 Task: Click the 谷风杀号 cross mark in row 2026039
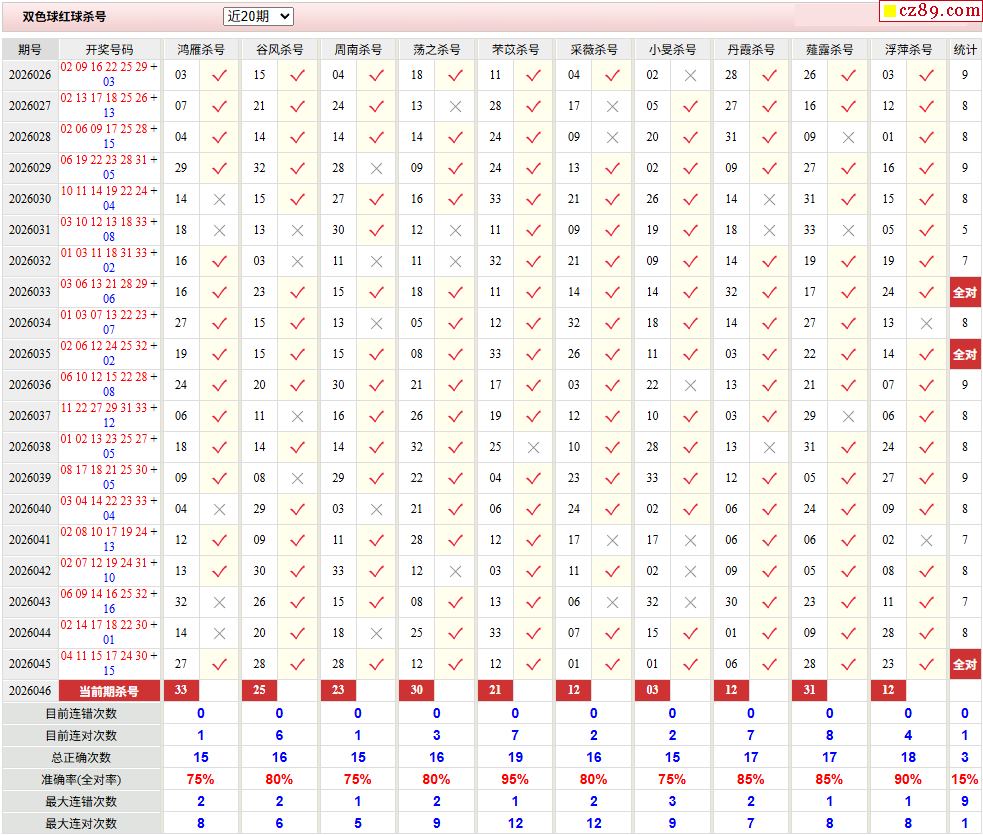(297, 478)
